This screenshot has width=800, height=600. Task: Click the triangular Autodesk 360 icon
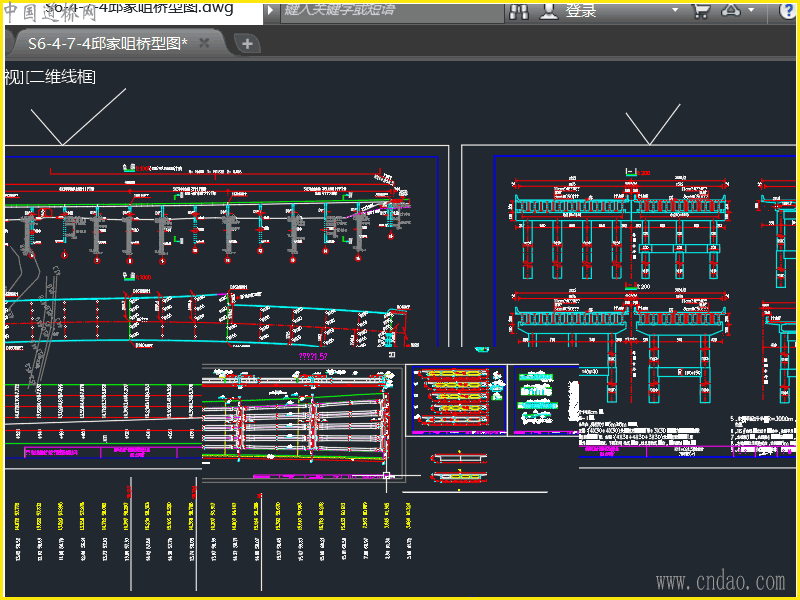[732, 11]
